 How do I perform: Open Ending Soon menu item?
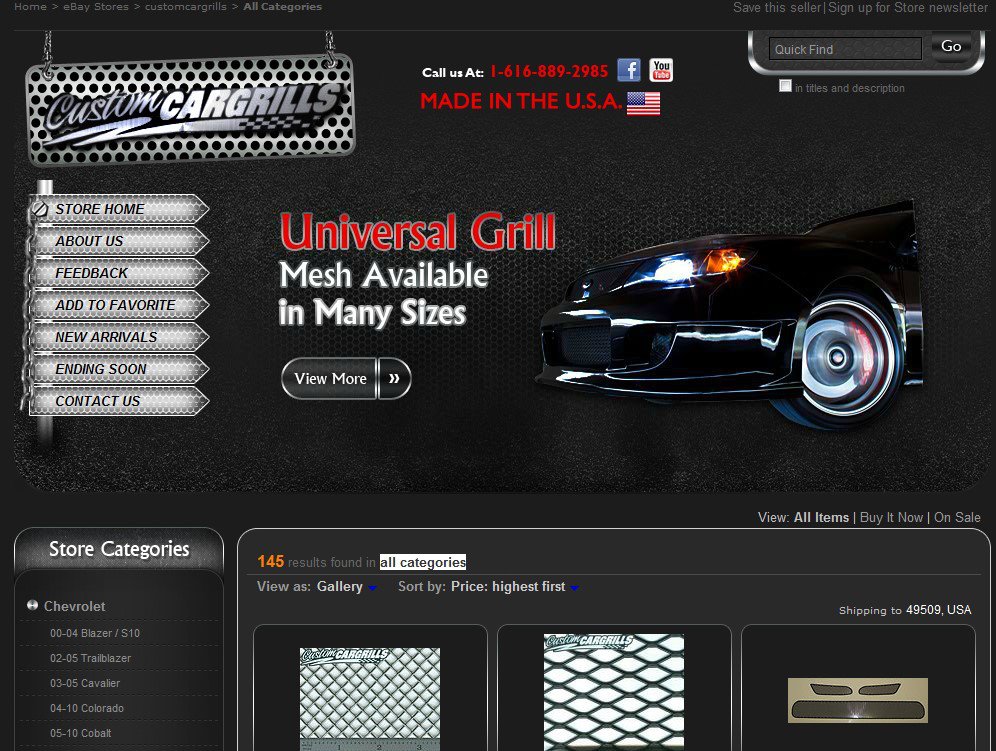(119, 369)
